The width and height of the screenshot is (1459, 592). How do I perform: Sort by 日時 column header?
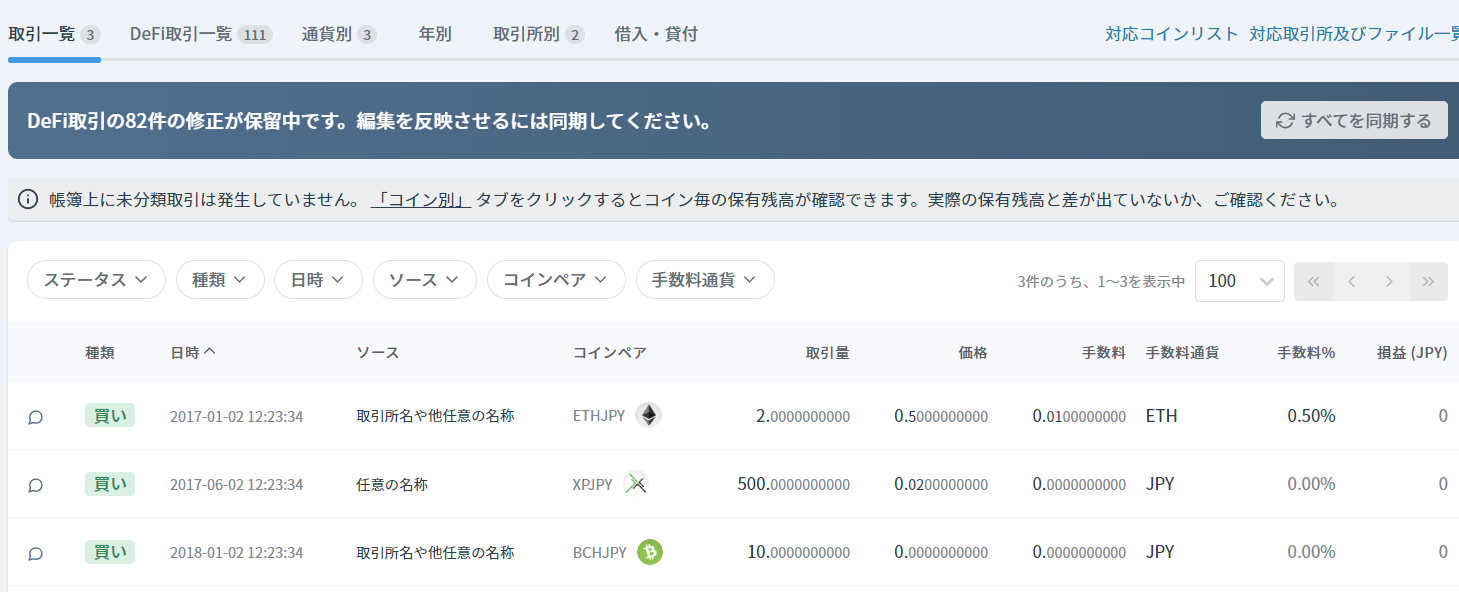[x=193, y=352]
